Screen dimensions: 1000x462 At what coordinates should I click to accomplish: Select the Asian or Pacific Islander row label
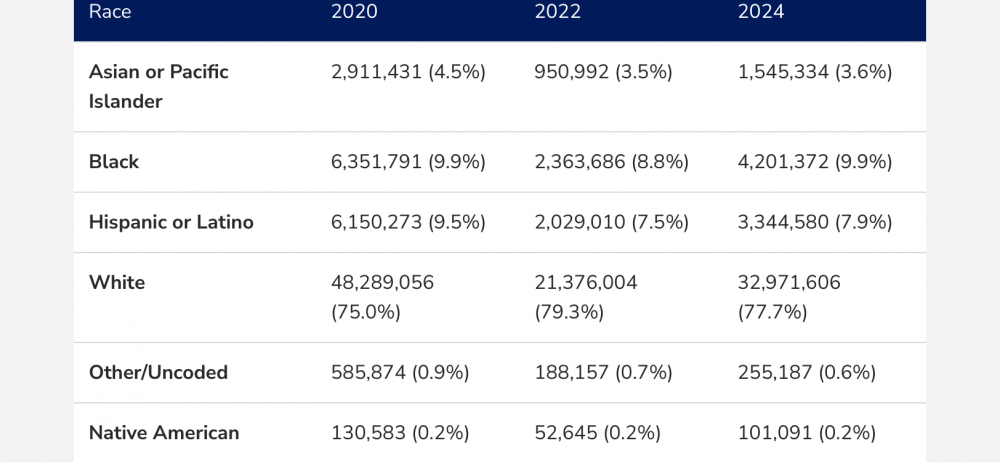point(158,86)
